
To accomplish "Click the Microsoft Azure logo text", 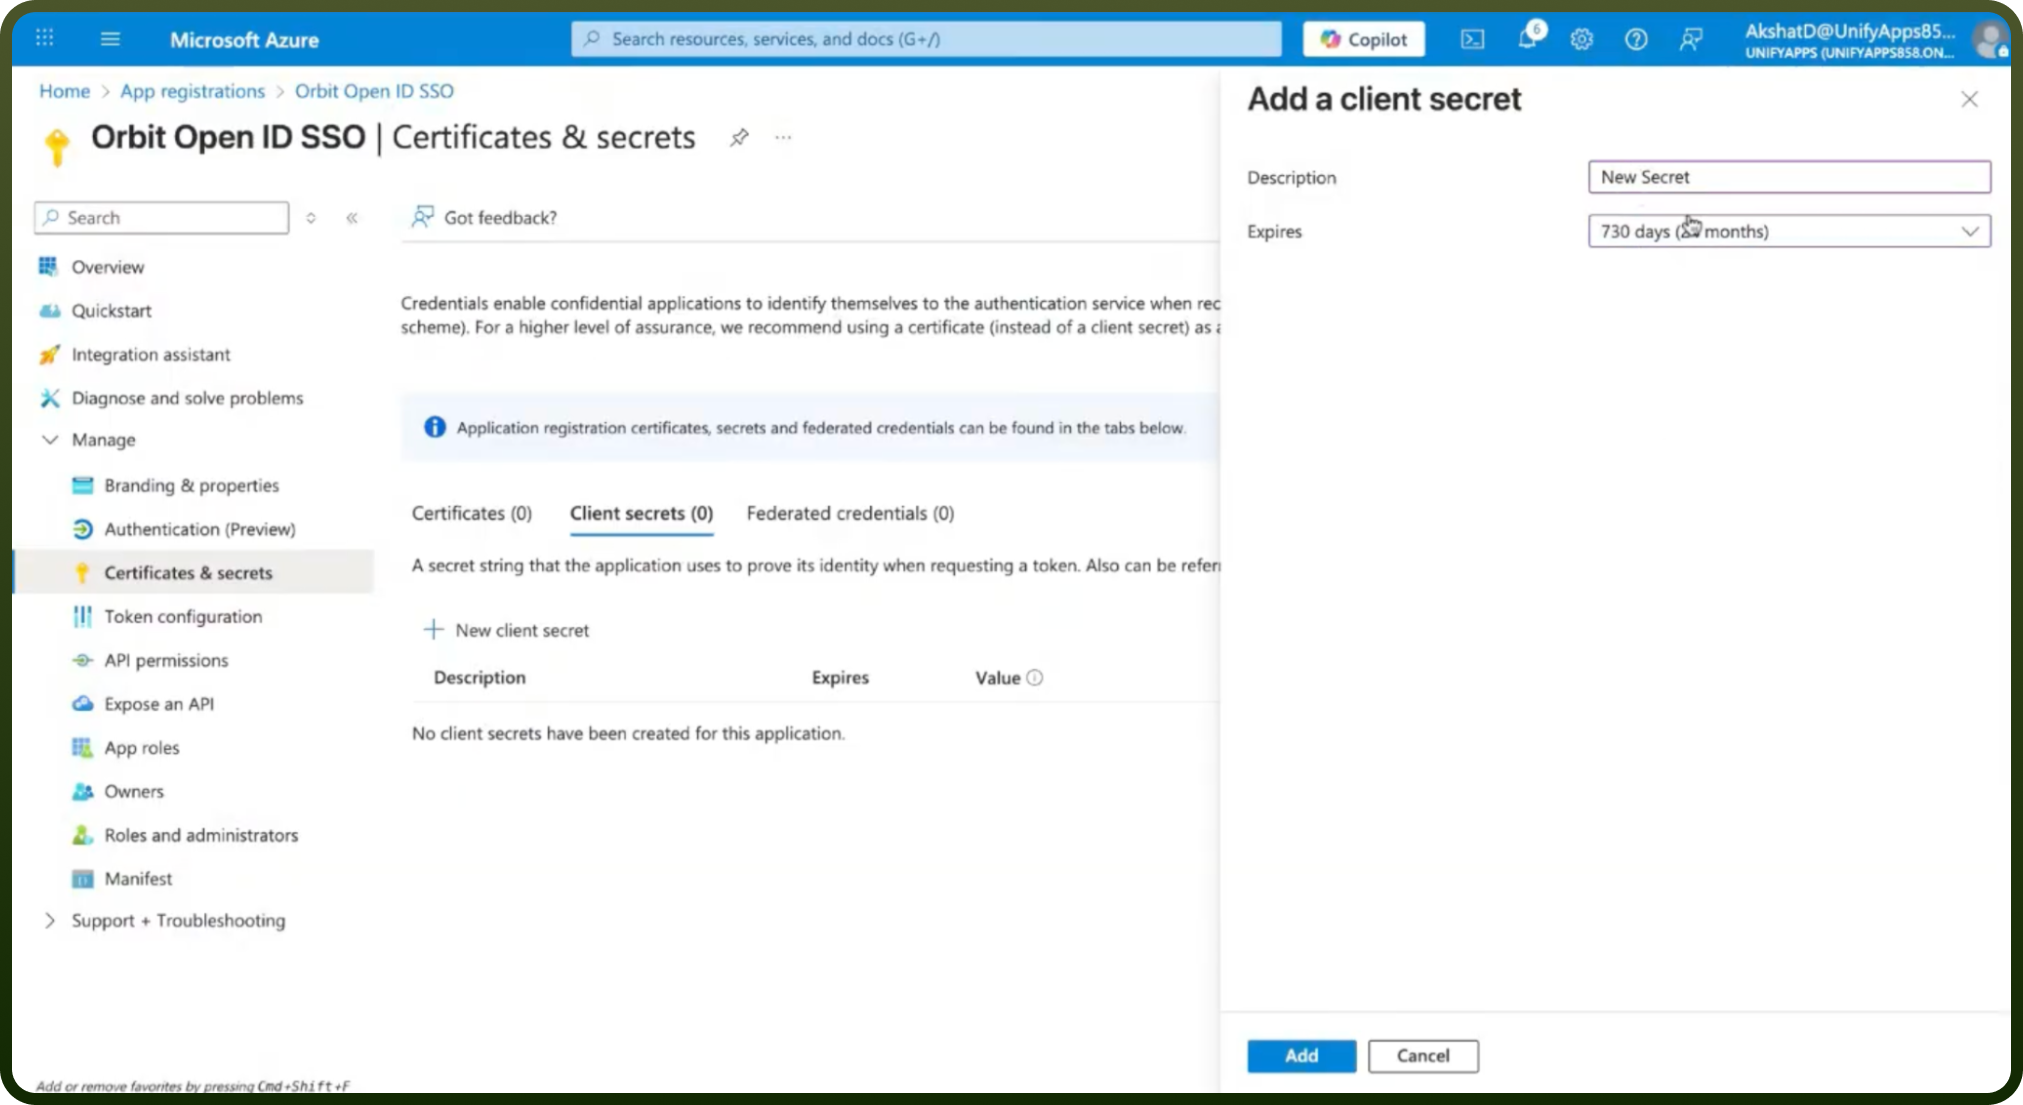I will click(x=244, y=40).
